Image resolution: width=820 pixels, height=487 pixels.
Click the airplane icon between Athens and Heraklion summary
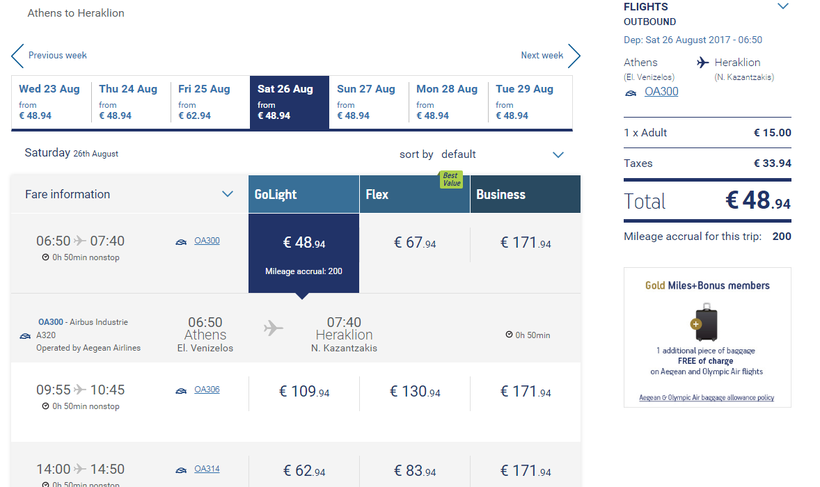[x=702, y=63]
